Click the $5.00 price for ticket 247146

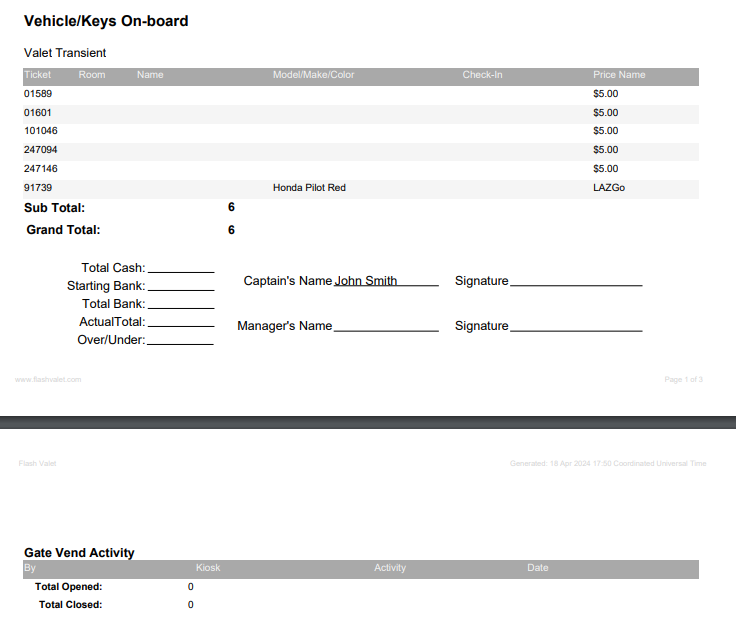pos(606,169)
